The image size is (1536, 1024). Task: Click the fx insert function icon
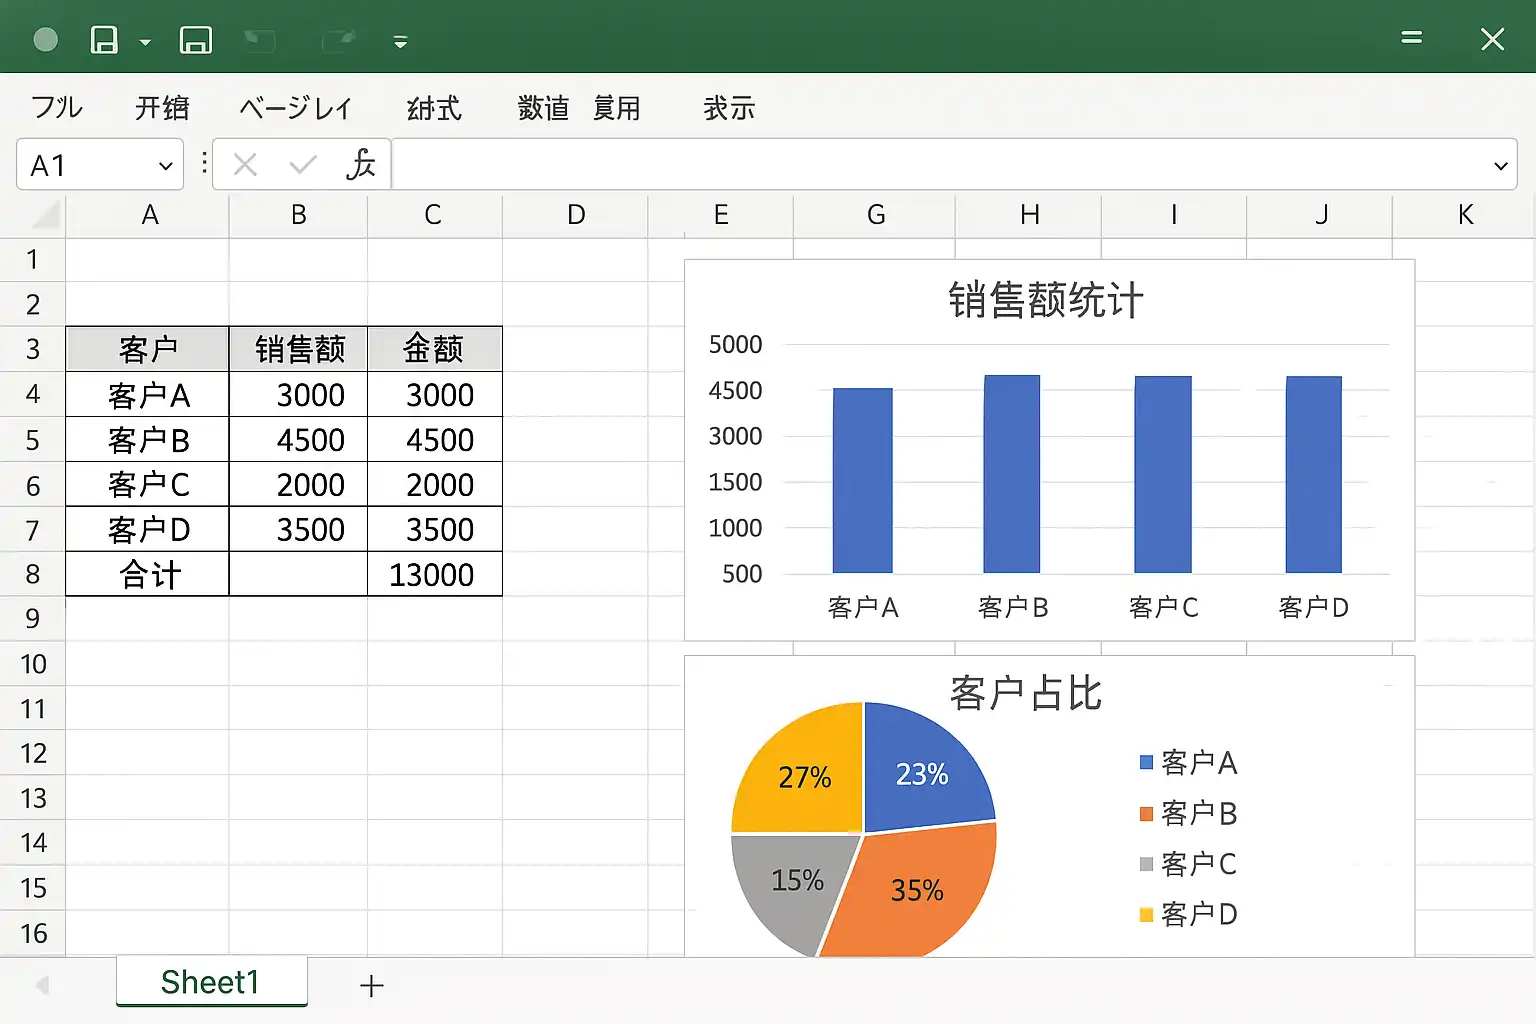click(x=360, y=164)
